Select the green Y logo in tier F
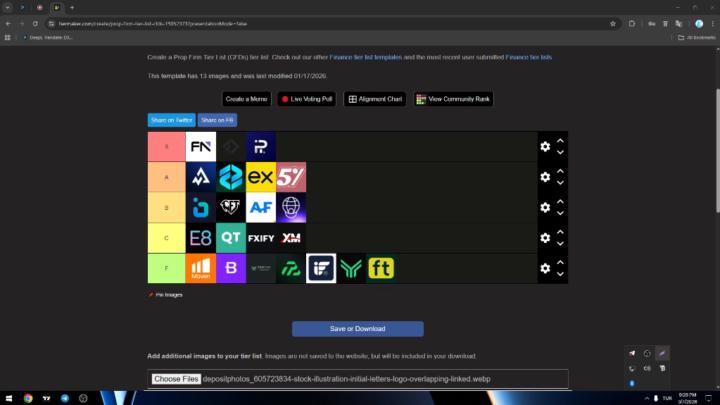 [x=351, y=268]
